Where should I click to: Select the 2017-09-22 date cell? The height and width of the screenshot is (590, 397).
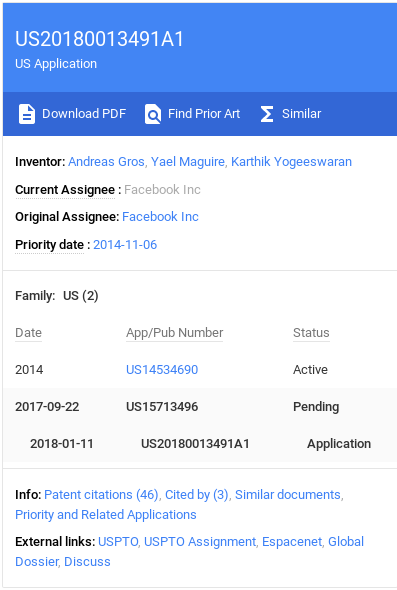pos(47,407)
